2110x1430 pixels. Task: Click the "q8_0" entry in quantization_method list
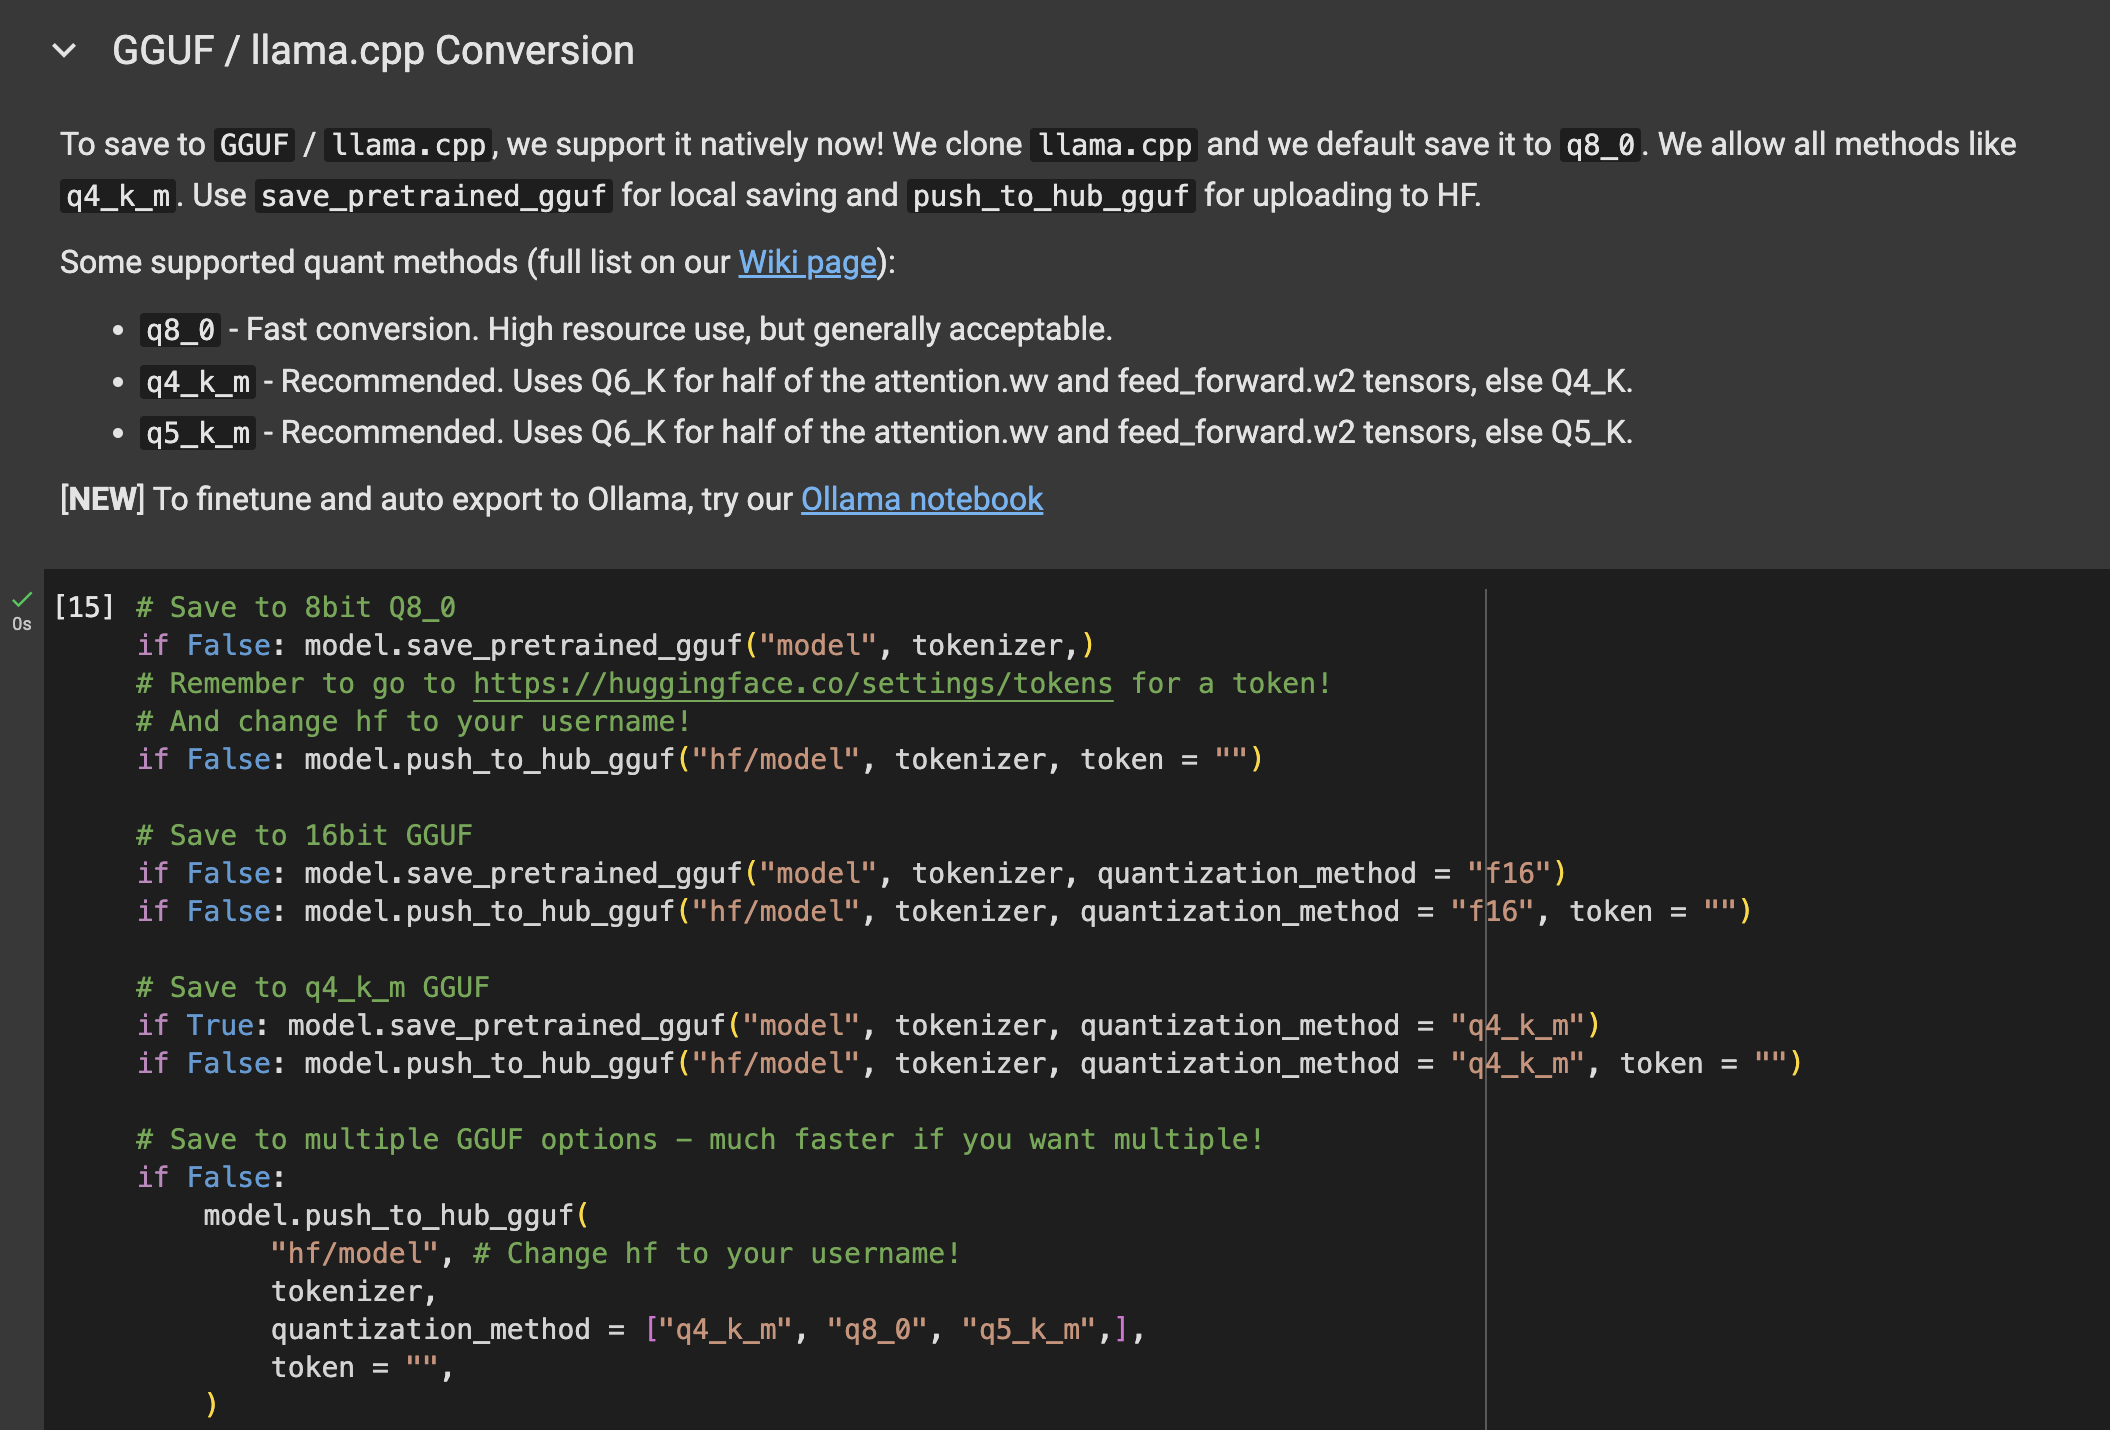point(877,1330)
